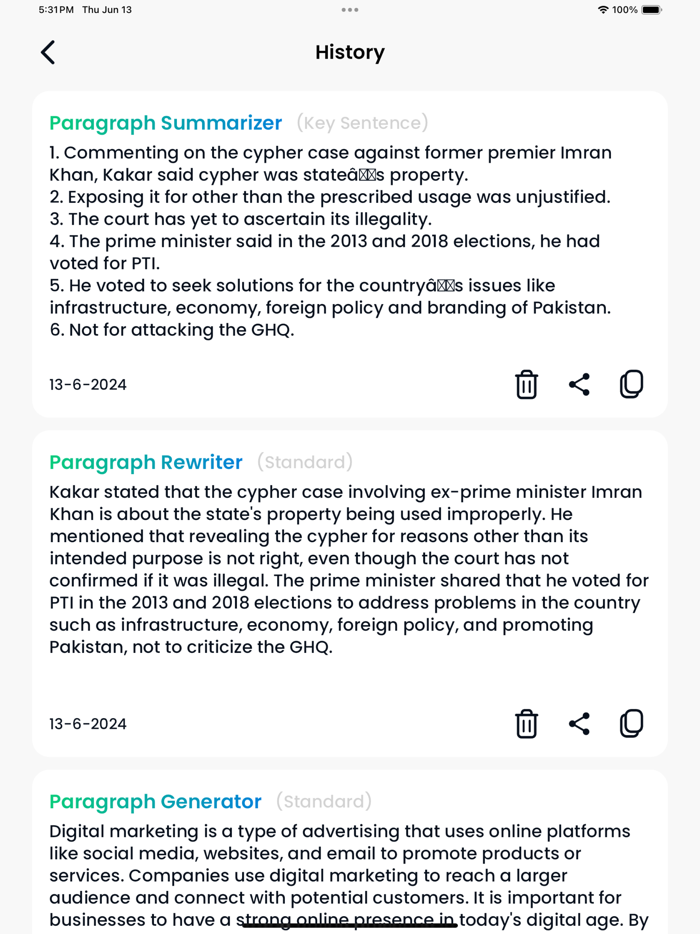Share the Paragraph Rewriter result
The width and height of the screenshot is (700, 934).
point(579,723)
